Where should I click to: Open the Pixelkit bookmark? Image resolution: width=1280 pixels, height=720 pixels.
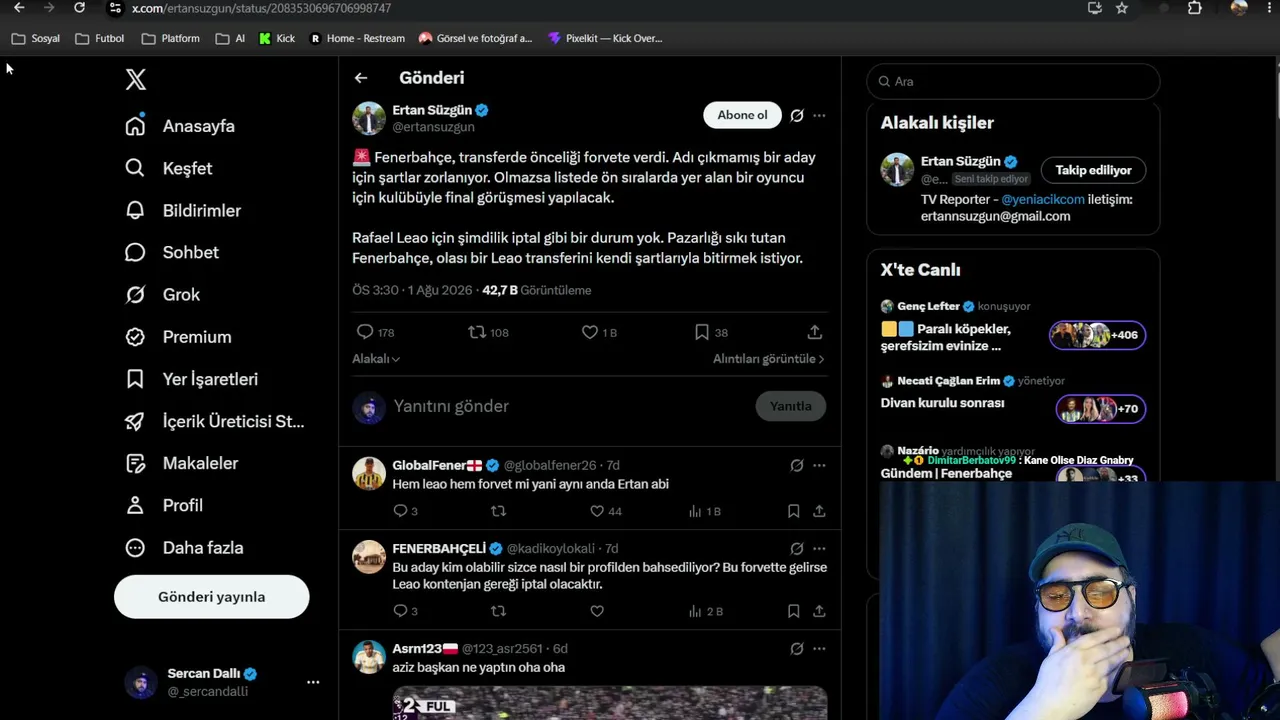[x=605, y=38]
